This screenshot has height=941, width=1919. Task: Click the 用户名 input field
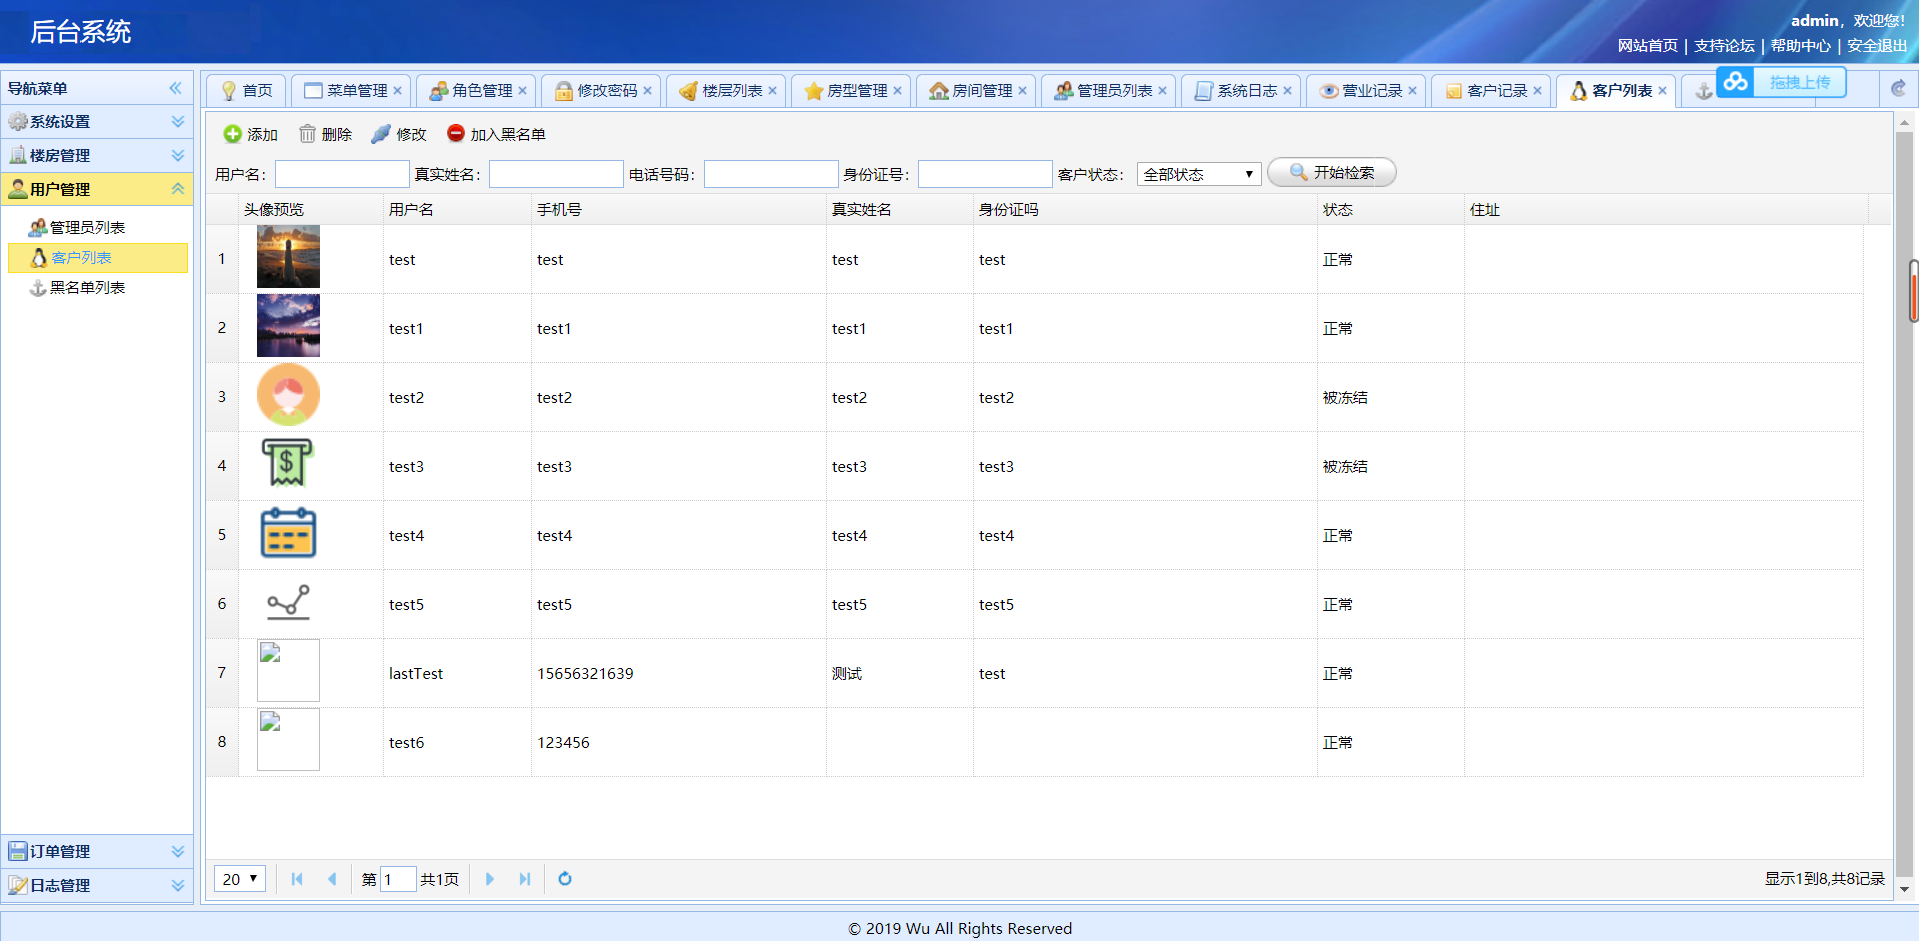[x=341, y=173]
